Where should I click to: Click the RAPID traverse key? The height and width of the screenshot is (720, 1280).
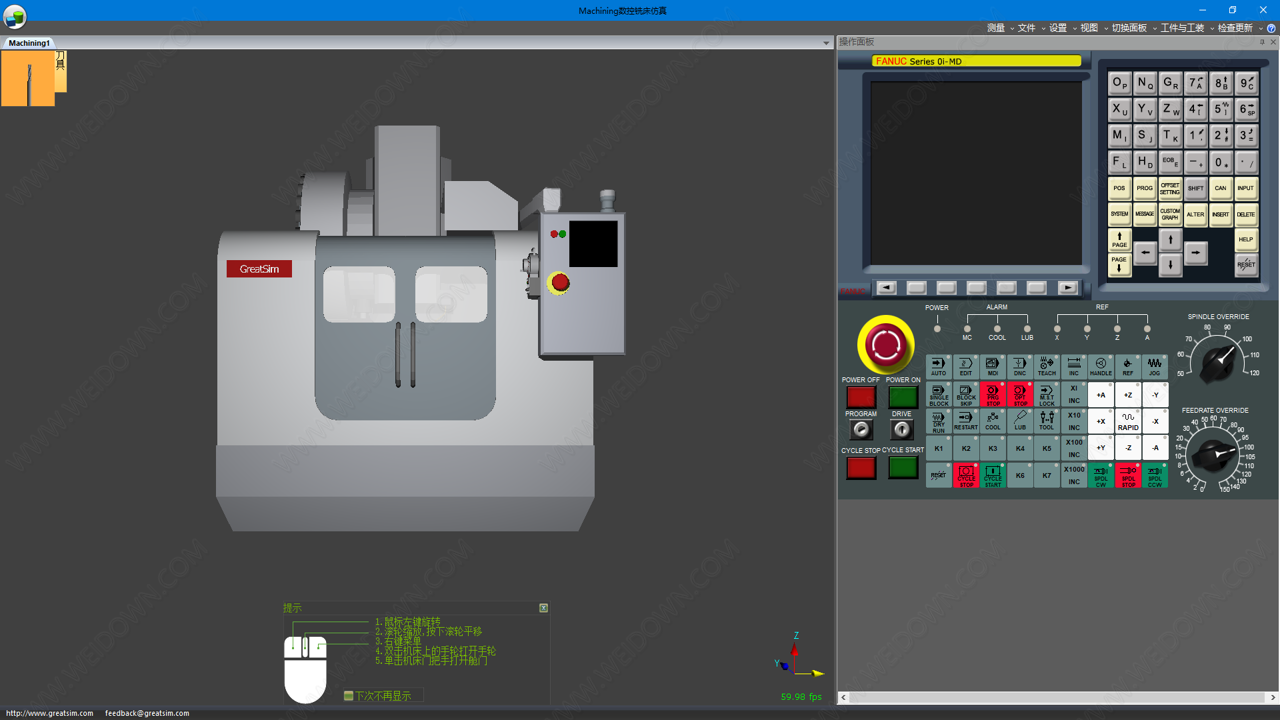pyautogui.click(x=1127, y=421)
